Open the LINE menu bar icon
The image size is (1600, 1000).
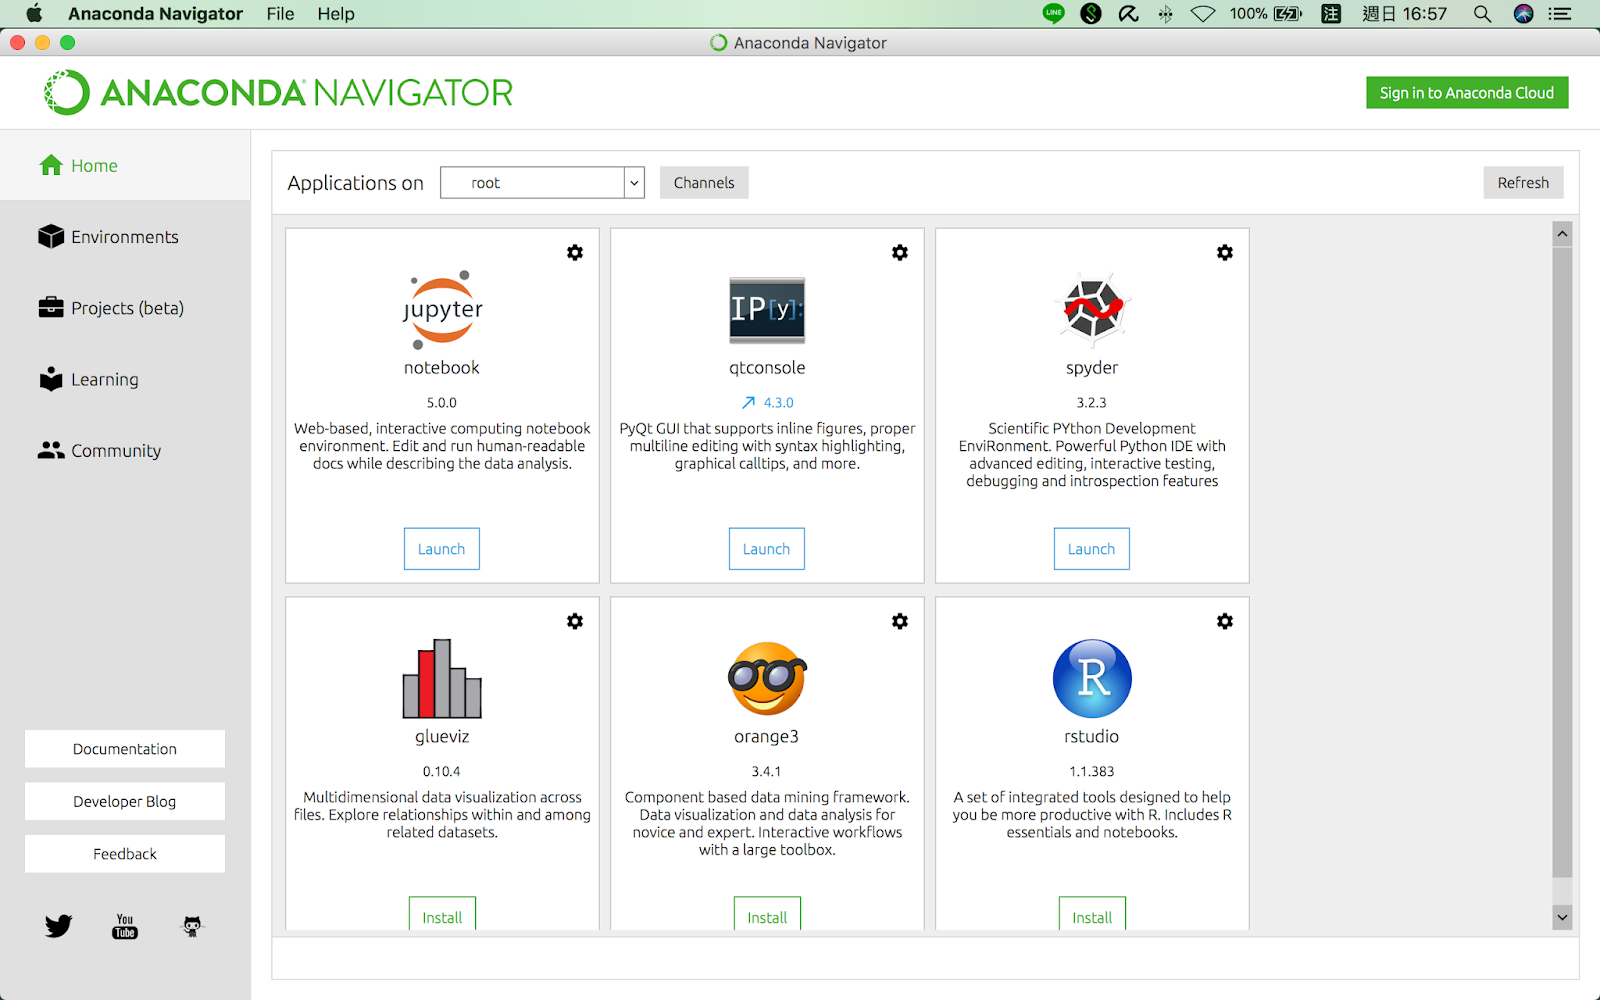(x=1053, y=14)
